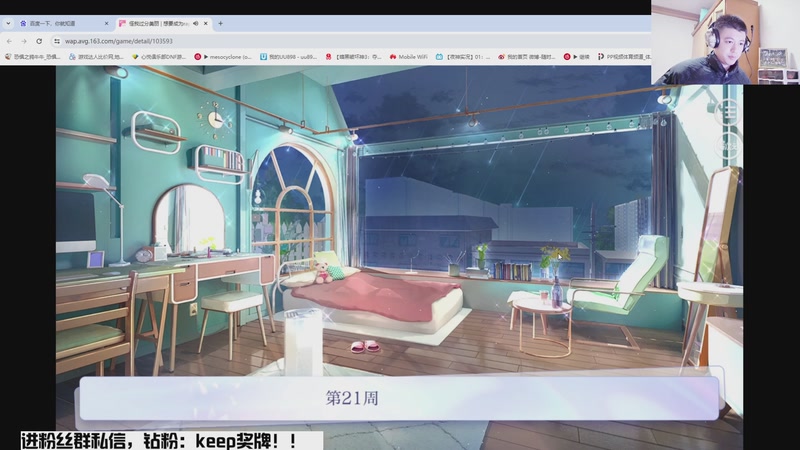The width and height of the screenshot is (800, 450).
Task: Open the Weibo homepage bookmark
Action: pyautogui.click(x=527, y=57)
